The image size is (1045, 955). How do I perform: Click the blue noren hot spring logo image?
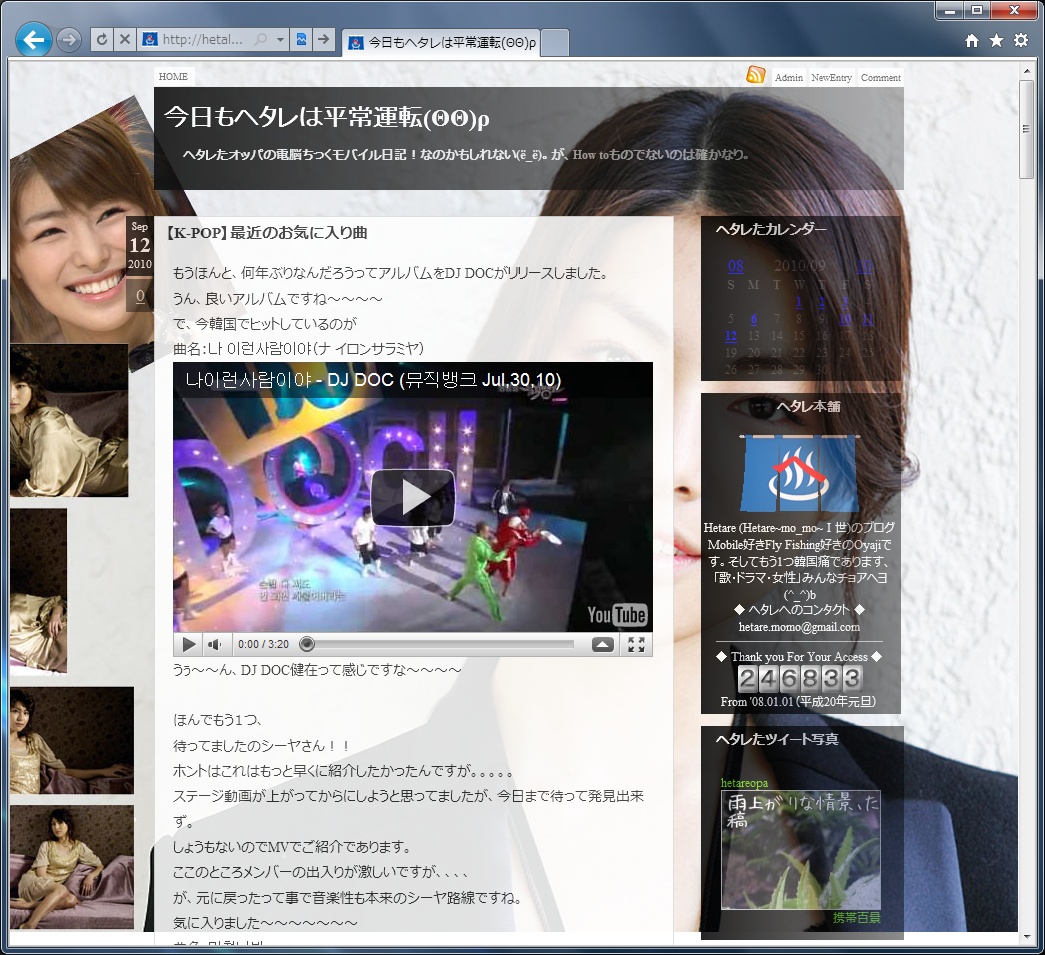pos(799,473)
